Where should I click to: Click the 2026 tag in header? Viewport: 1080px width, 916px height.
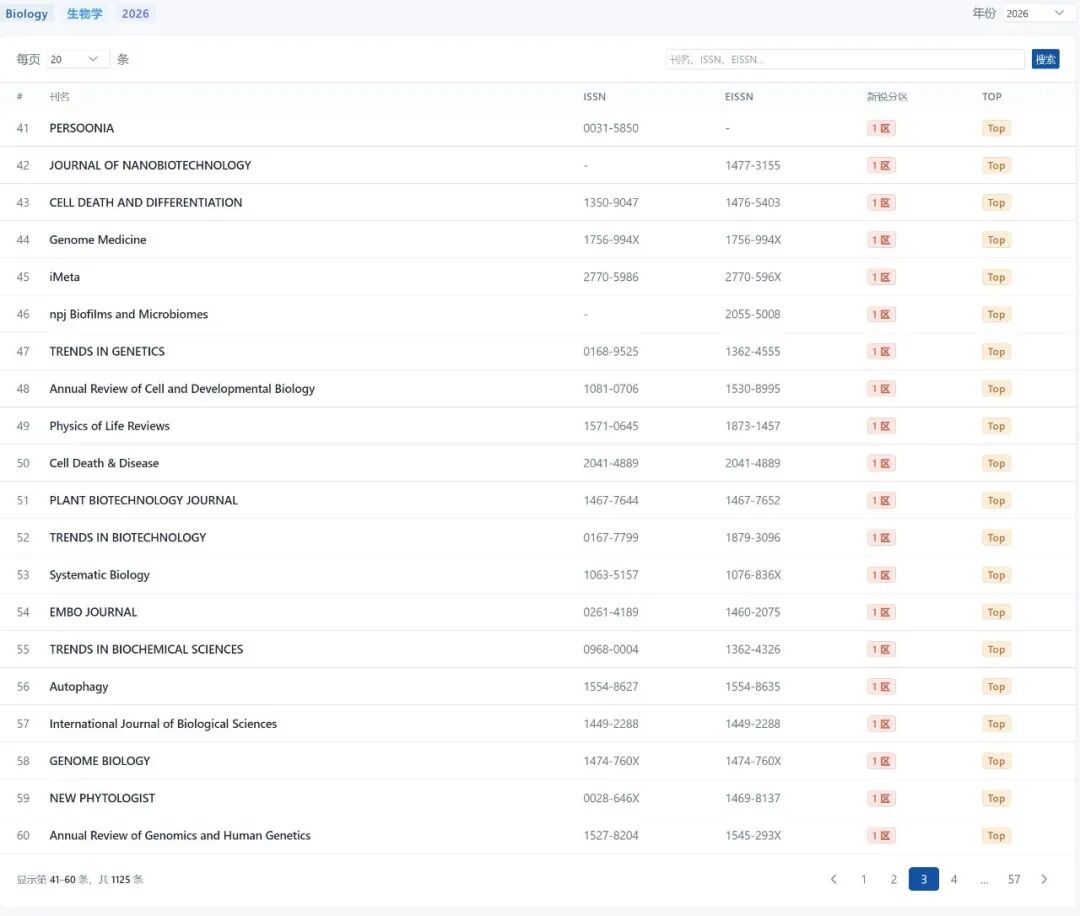(135, 13)
